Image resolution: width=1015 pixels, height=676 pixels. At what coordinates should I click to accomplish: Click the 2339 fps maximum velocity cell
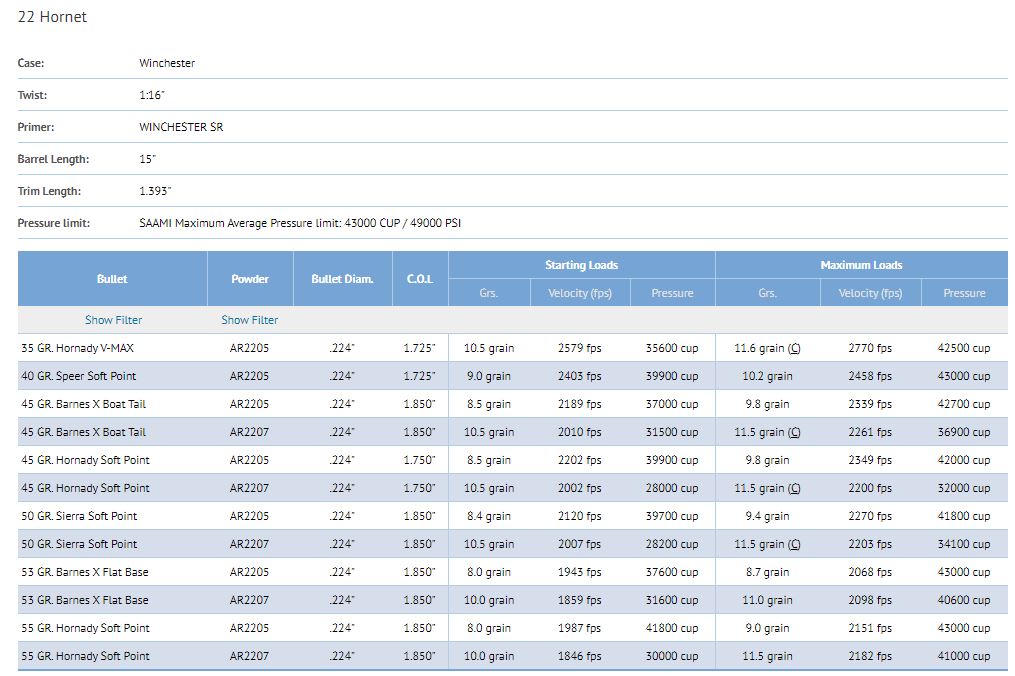pyautogui.click(x=870, y=404)
